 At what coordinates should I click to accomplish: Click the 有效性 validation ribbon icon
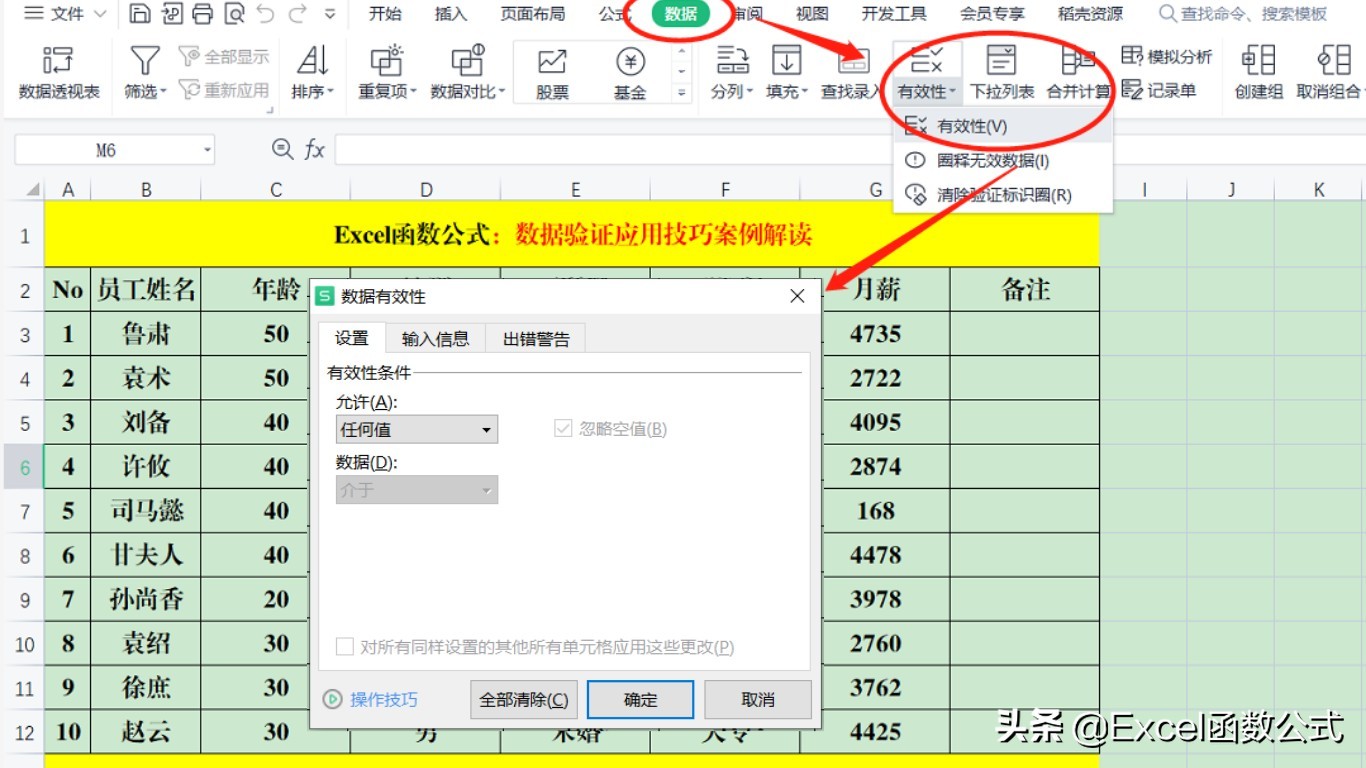click(x=927, y=61)
